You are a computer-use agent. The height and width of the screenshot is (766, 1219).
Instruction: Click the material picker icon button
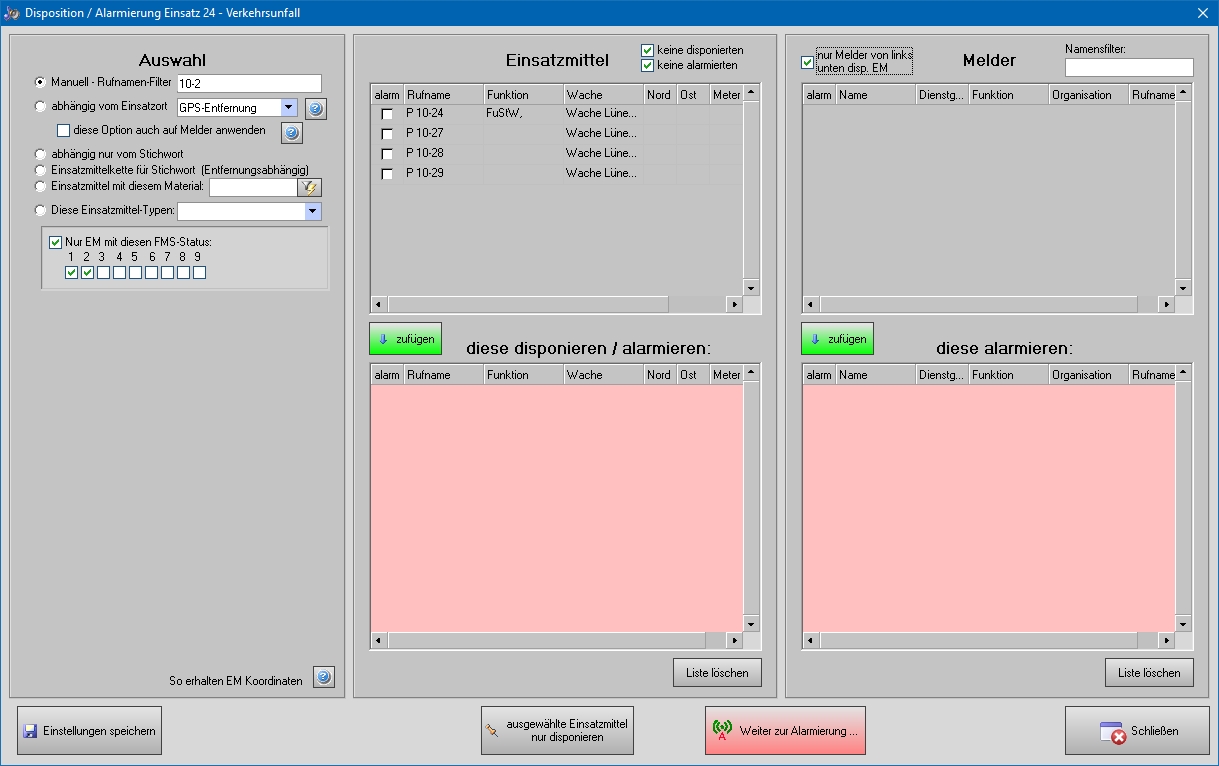click(x=310, y=187)
